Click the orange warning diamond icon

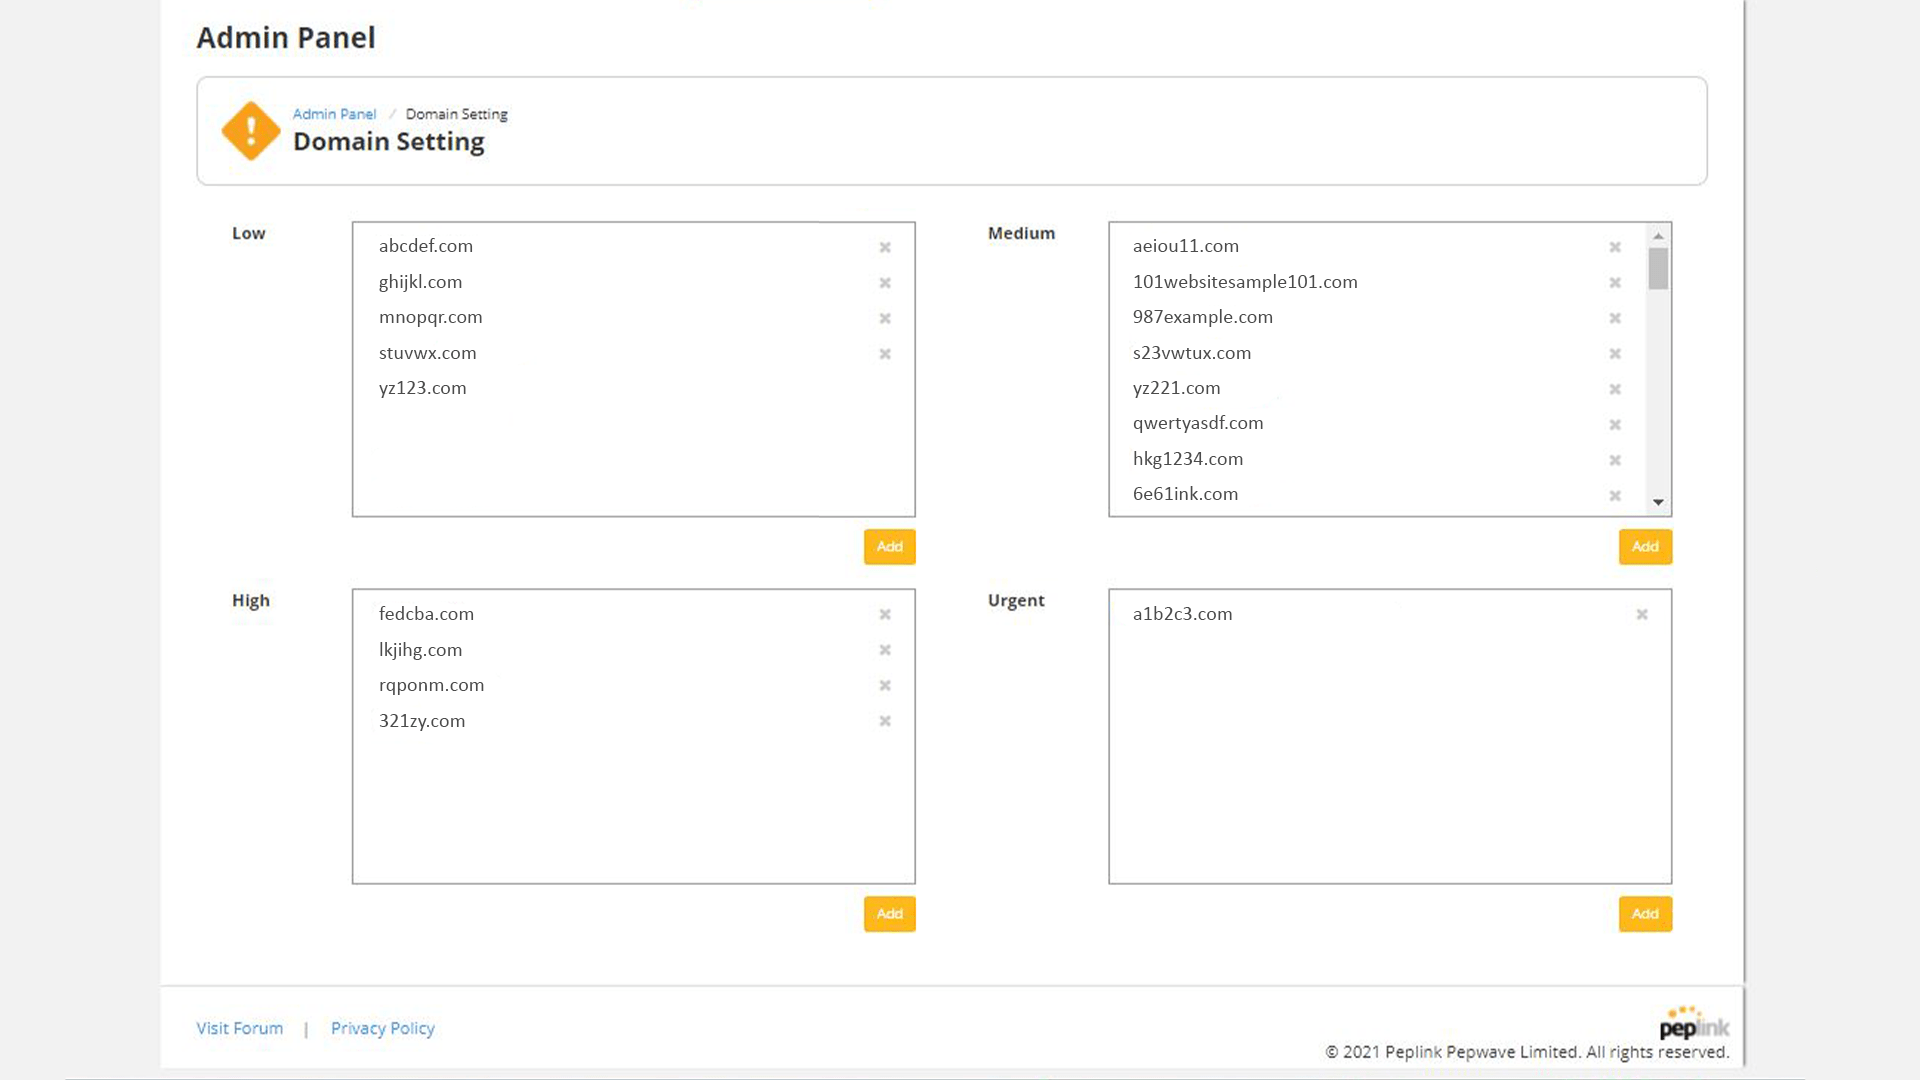pyautogui.click(x=250, y=130)
